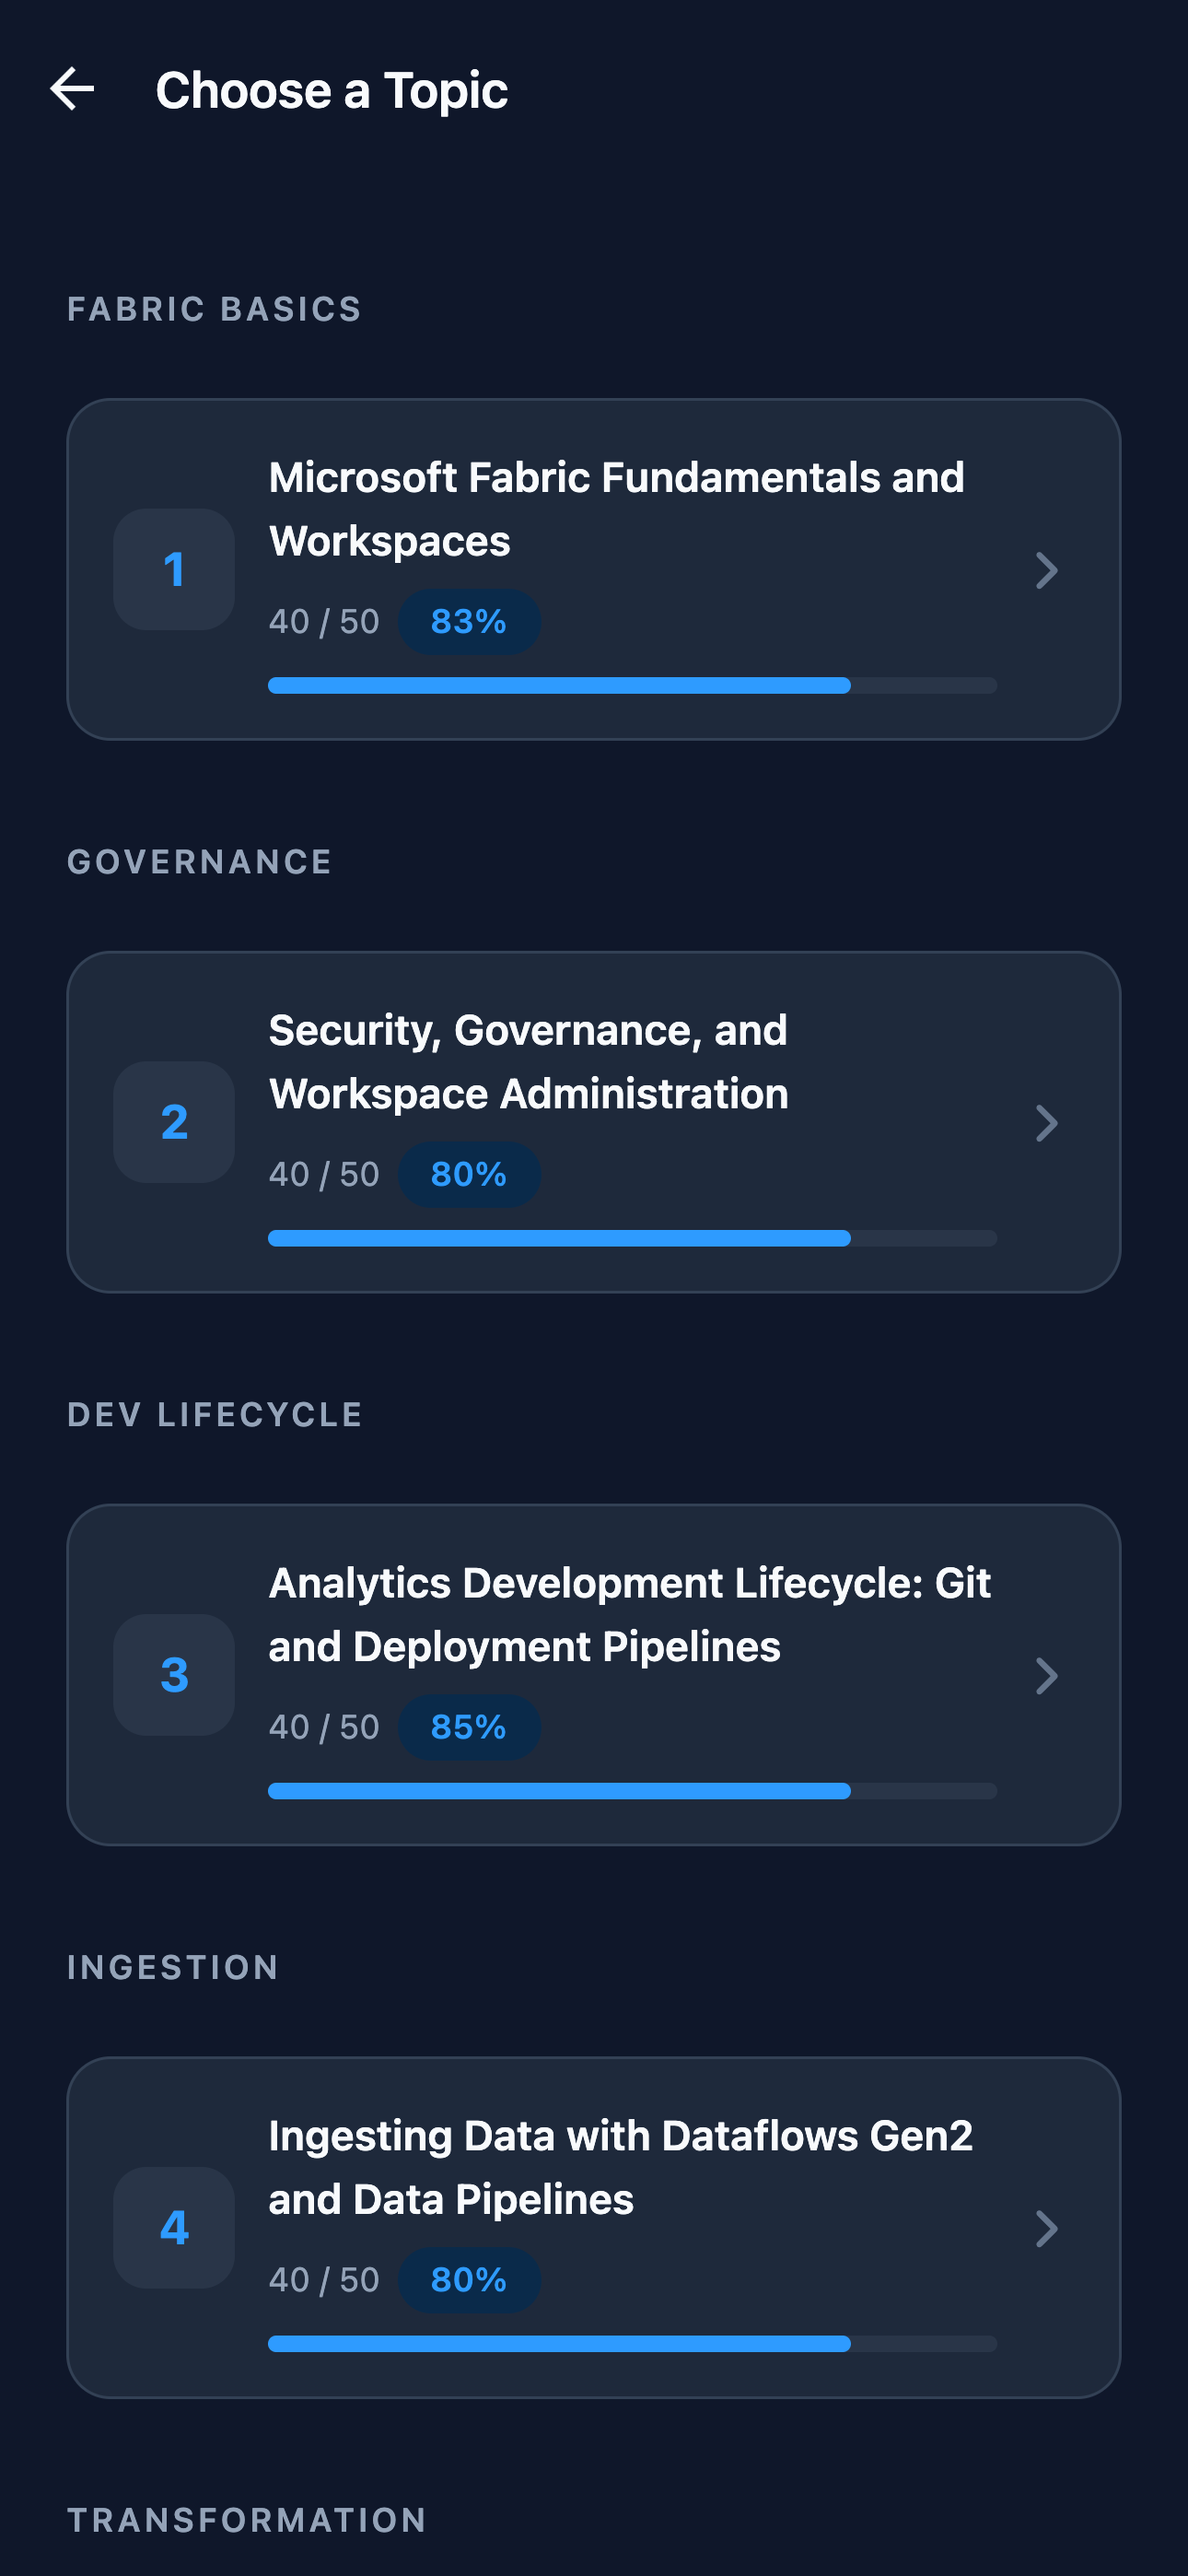Viewport: 1188px width, 2576px height.
Task: Select Microsoft Fabric Fundamentals and Workspaces title
Action: point(617,509)
